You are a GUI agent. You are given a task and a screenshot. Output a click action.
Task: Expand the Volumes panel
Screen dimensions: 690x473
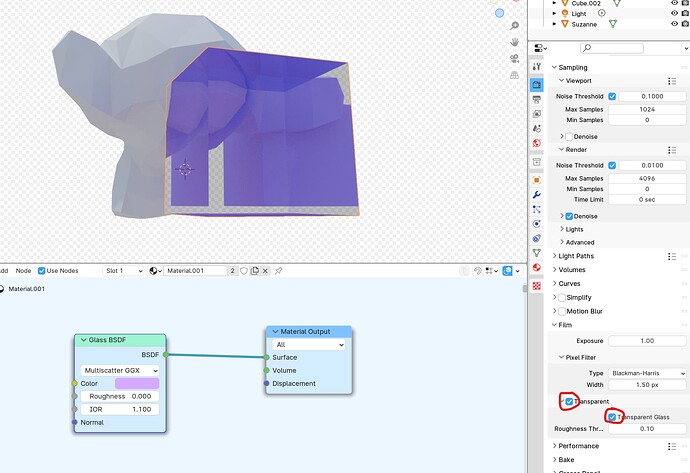click(x=554, y=270)
